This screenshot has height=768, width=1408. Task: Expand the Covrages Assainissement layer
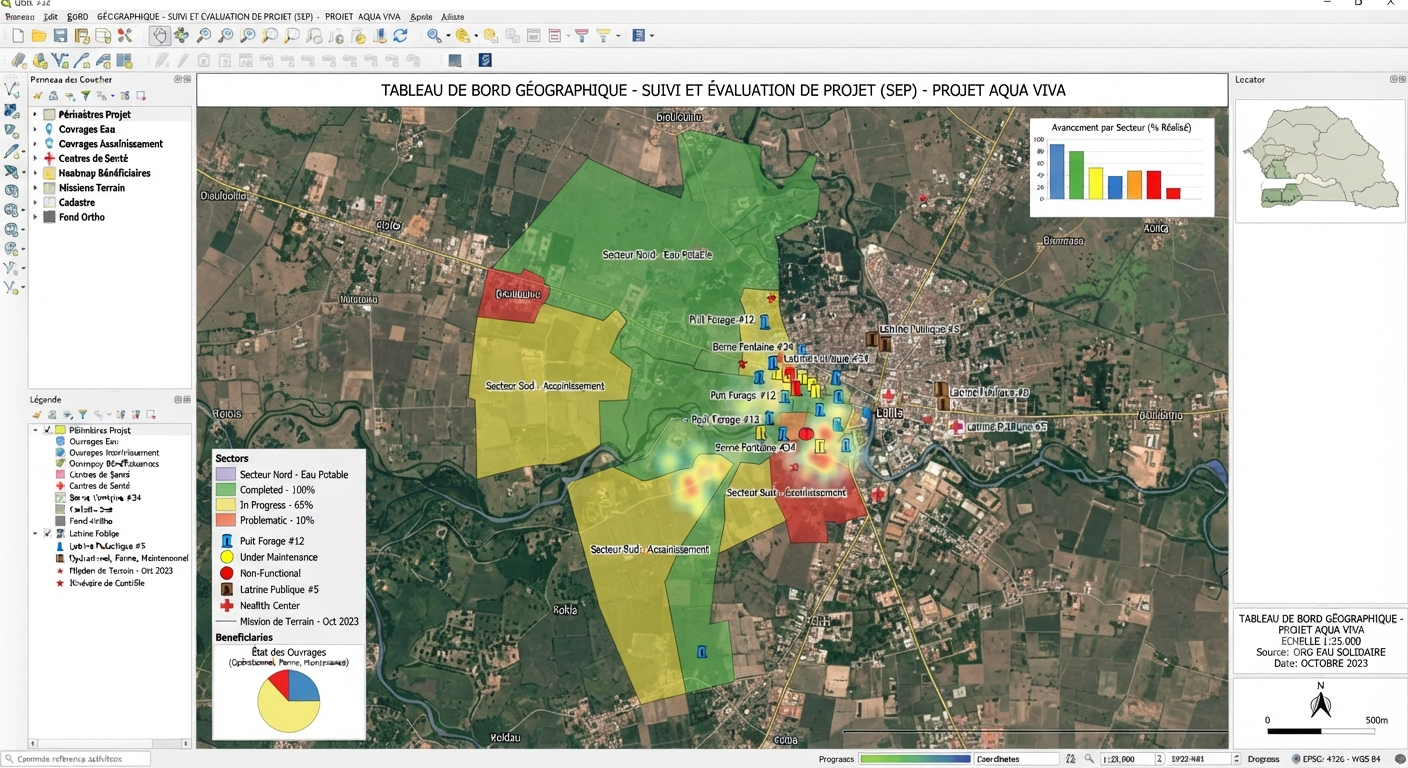(35, 144)
